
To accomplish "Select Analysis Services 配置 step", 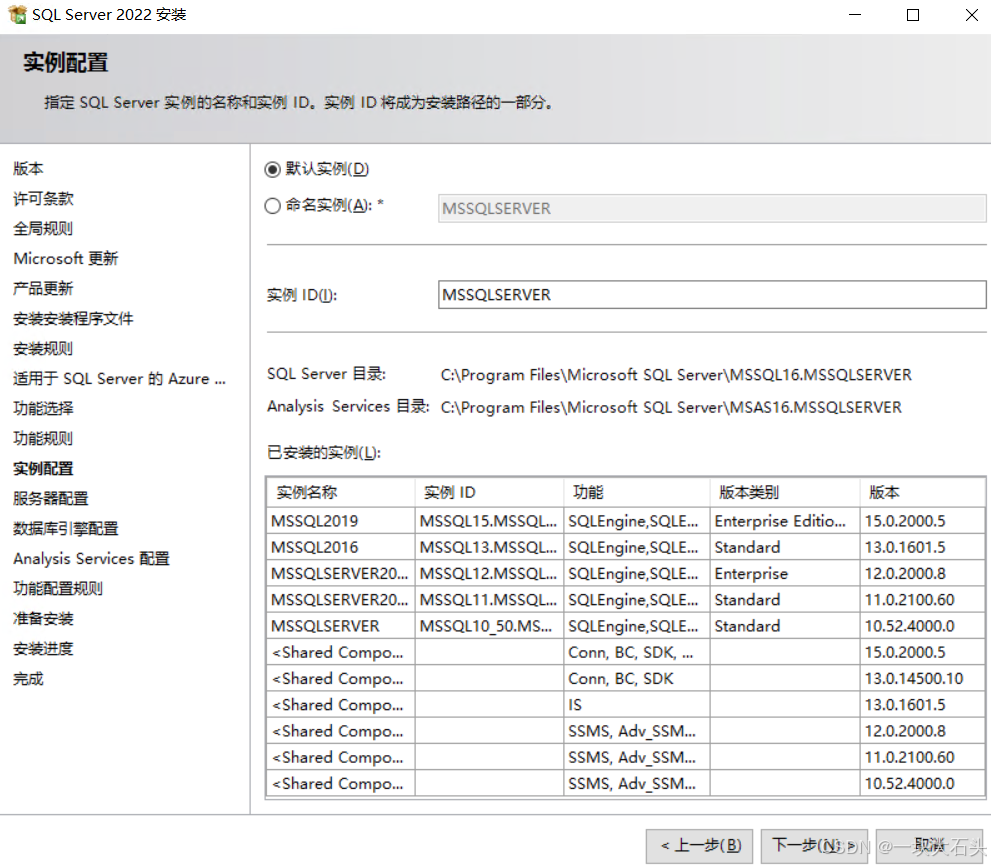I will coord(92,559).
